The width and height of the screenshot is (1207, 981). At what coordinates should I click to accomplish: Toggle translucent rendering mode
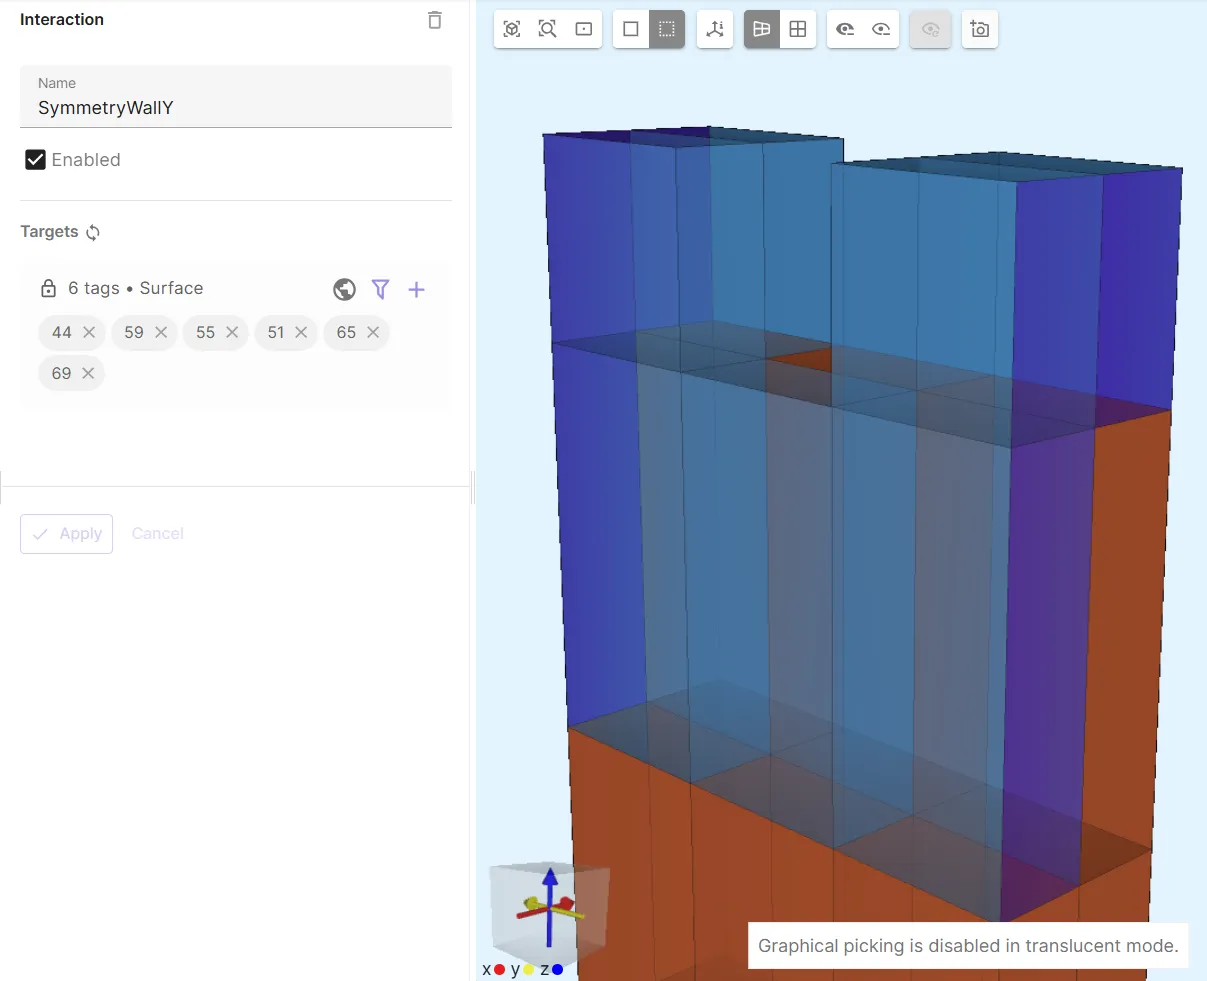click(x=667, y=29)
